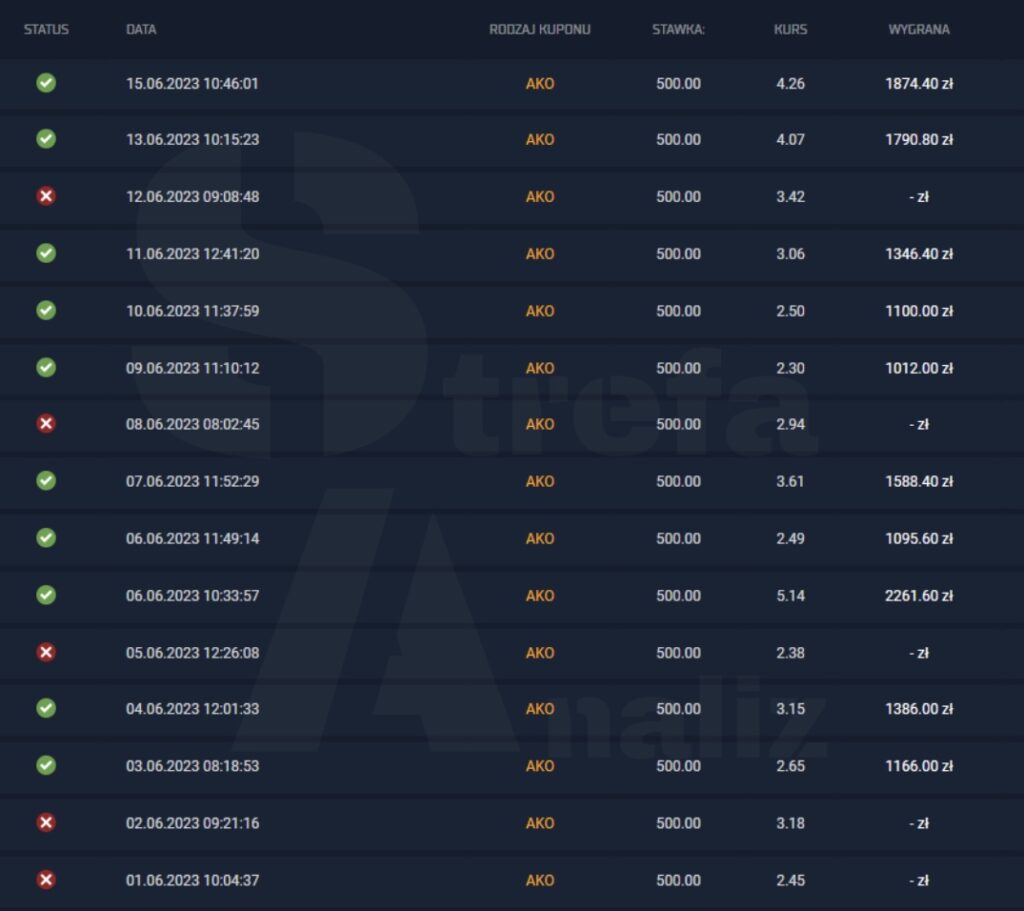Click winnings 2261.60 zł
This screenshot has height=911, width=1024.
[919, 596]
